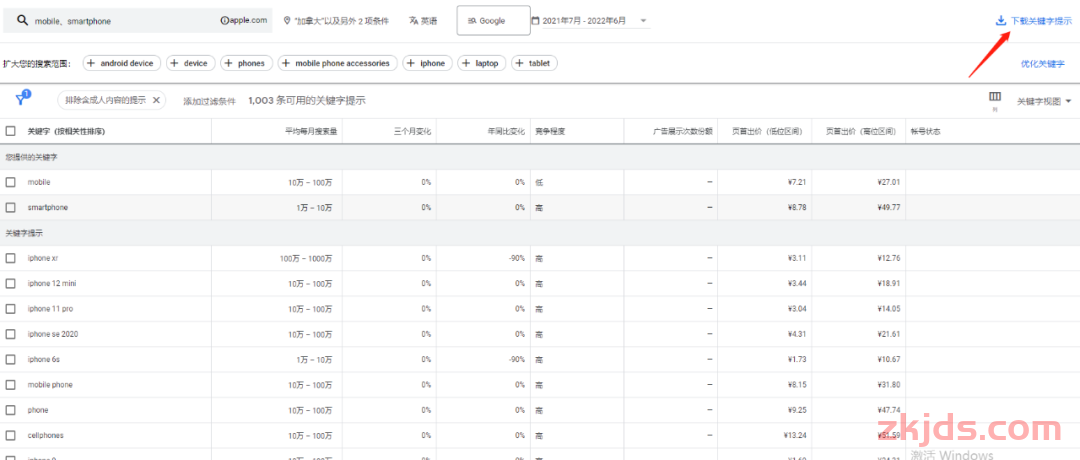Click the 'iphone xr' keyword text

coord(43,258)
